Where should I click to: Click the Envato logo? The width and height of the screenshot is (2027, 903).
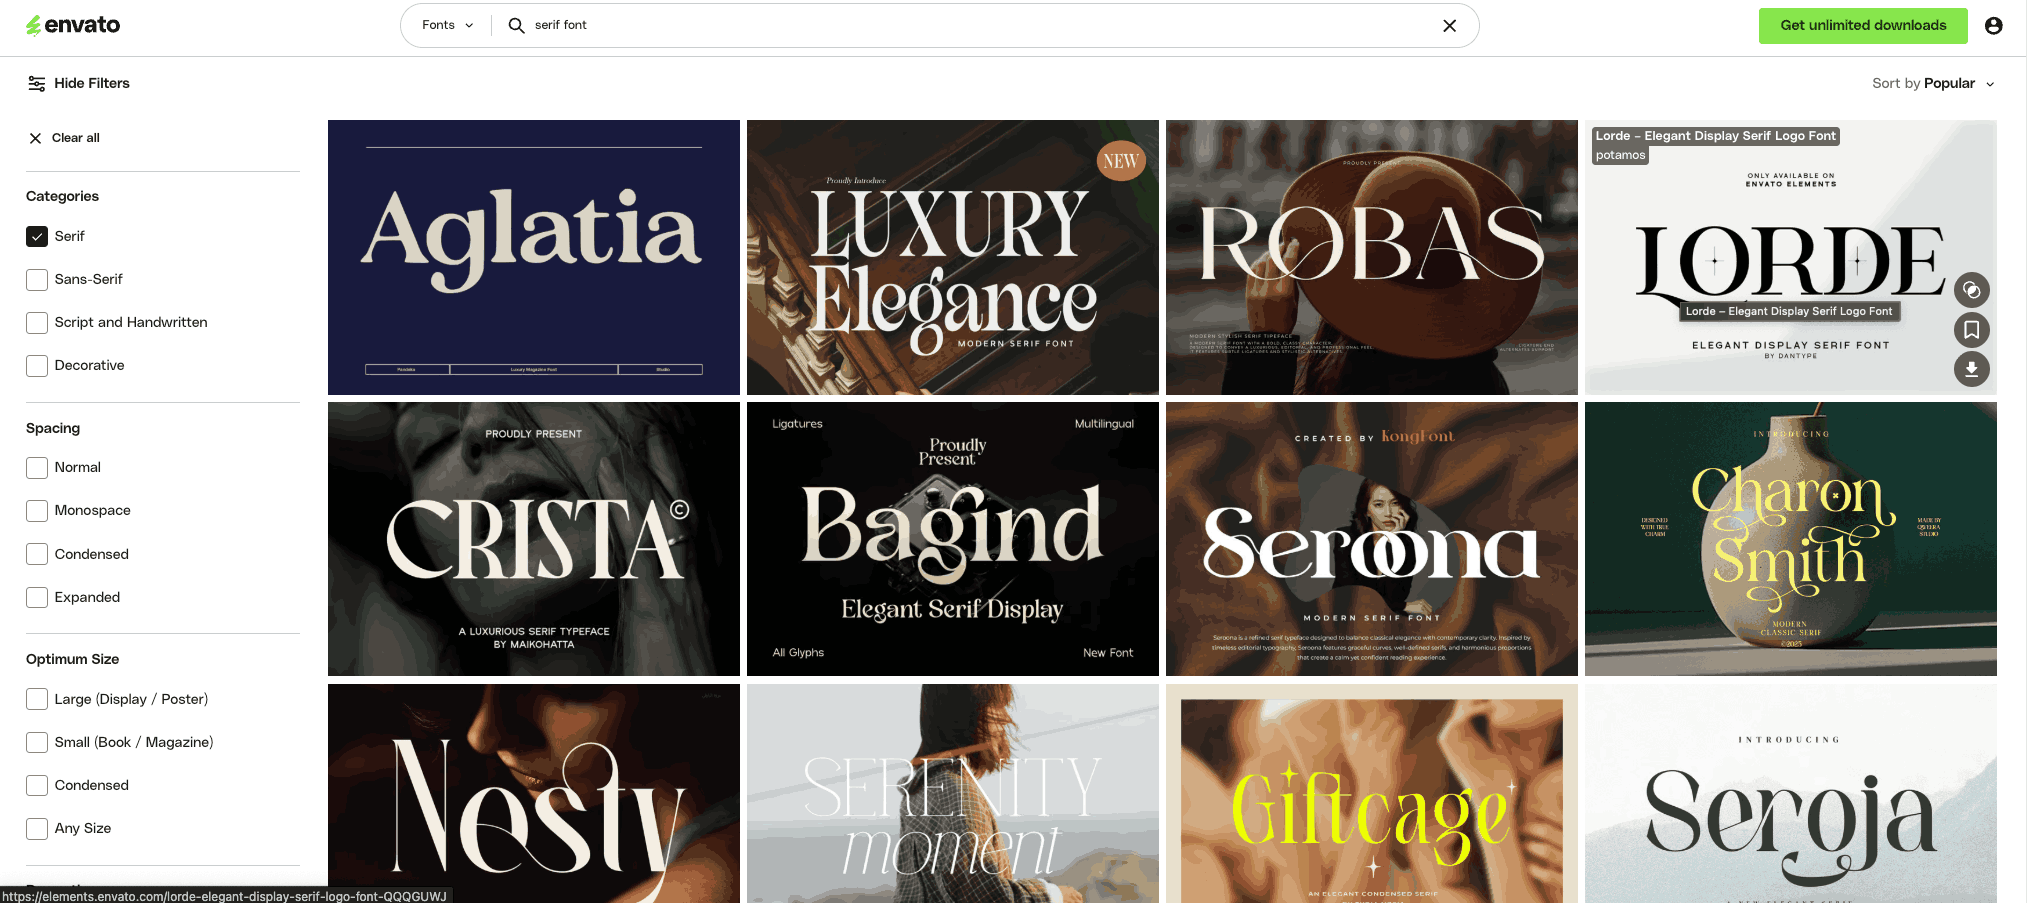(x=71, y=25)
